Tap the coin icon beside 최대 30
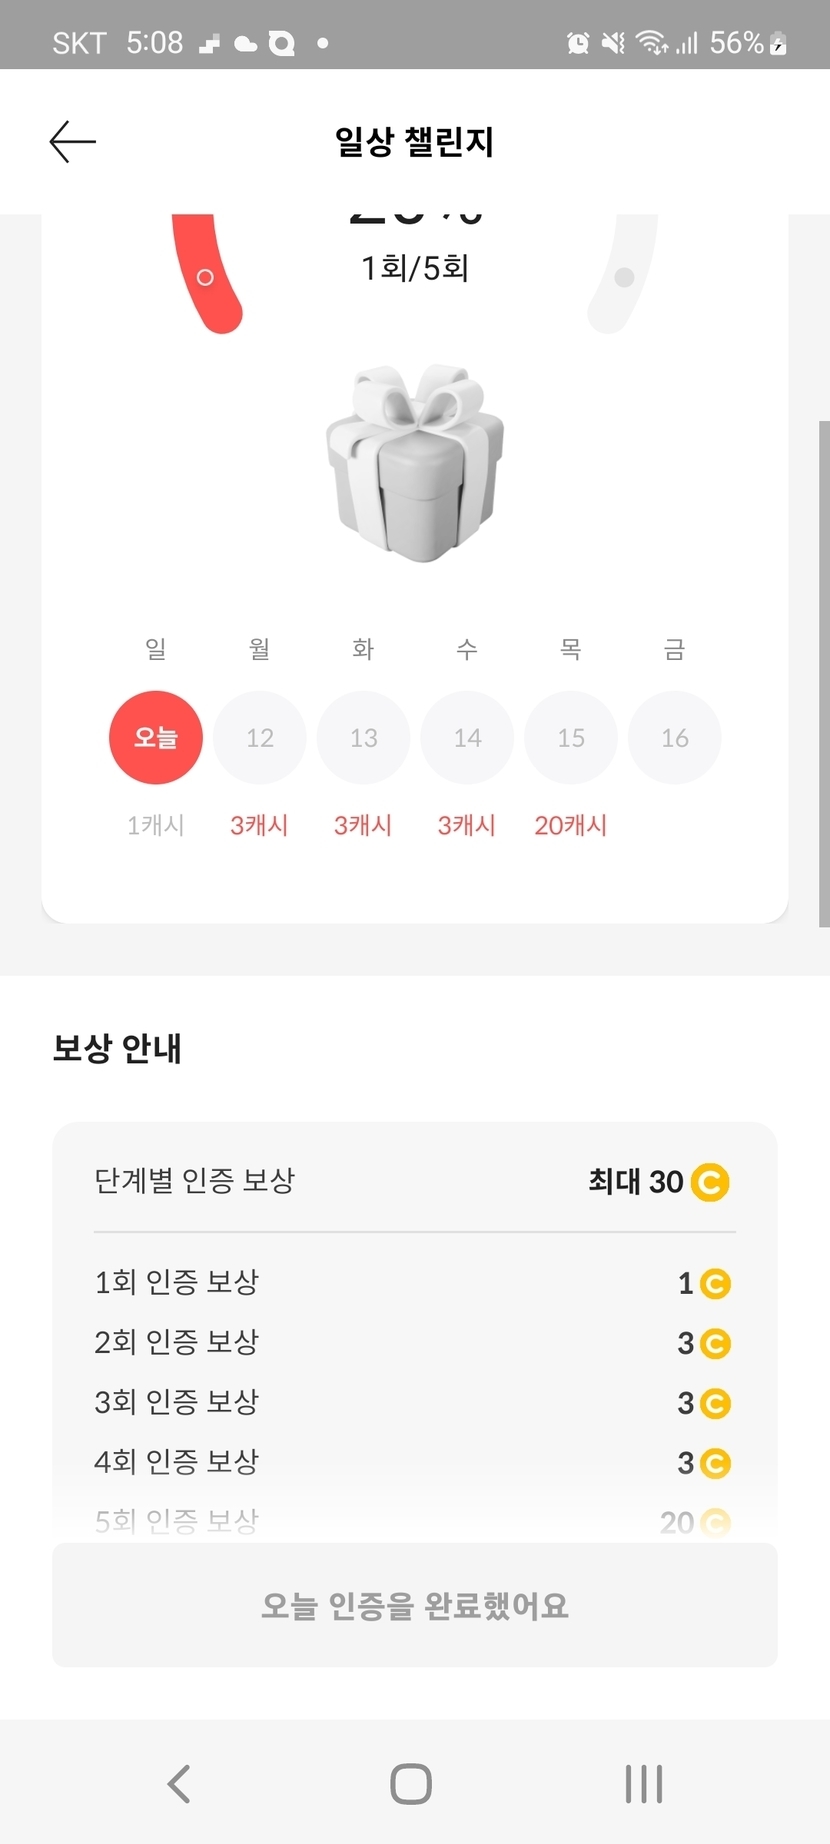Viewport: 830px width, 1844px height. (x=710, y=1182)
